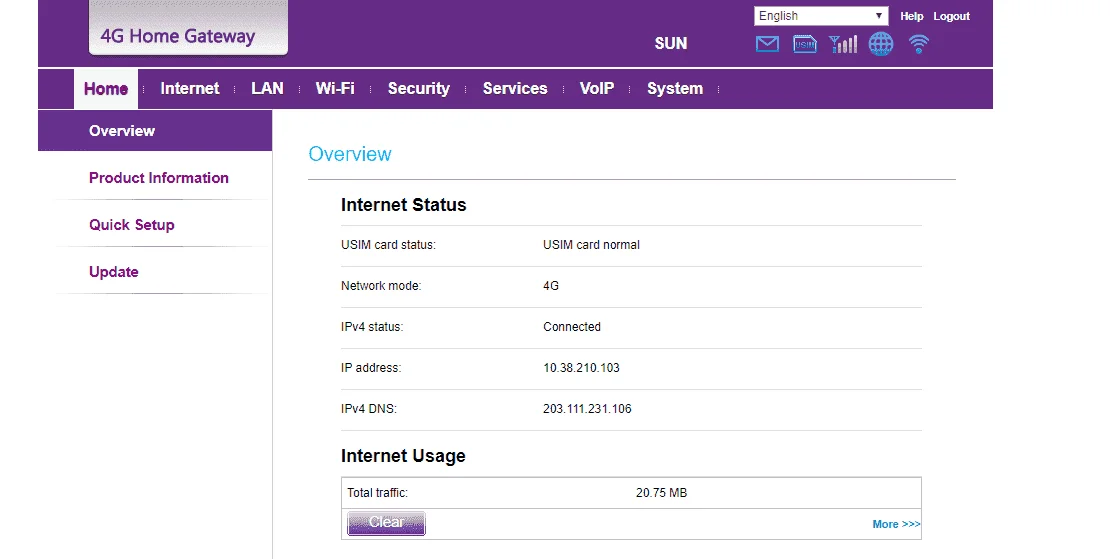Open Quick Setup in the sidebar
The width and height of the screenshot is (1113, 559).
point(131,225)
